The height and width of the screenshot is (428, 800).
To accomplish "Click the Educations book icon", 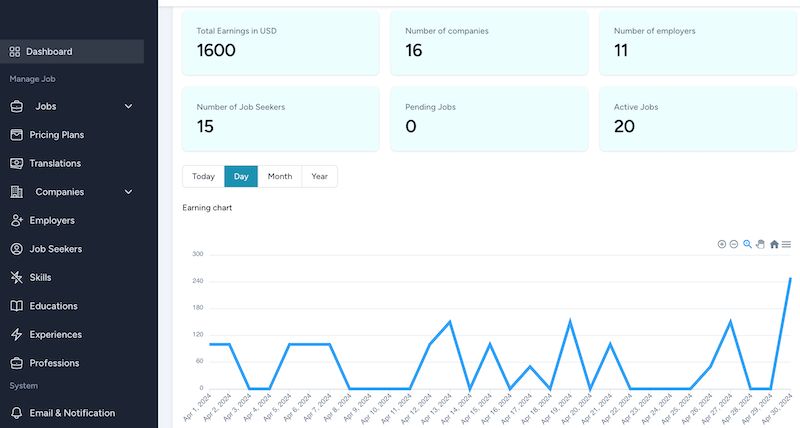I will point(16,306).
